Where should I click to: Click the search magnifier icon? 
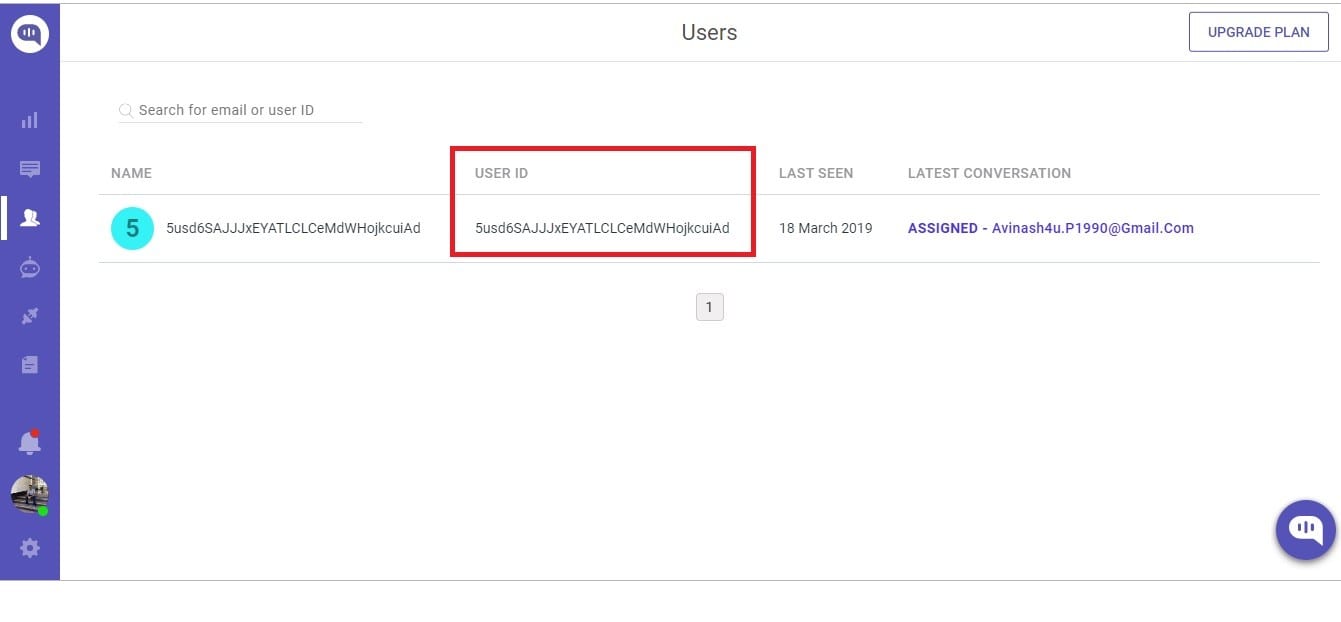126,111
